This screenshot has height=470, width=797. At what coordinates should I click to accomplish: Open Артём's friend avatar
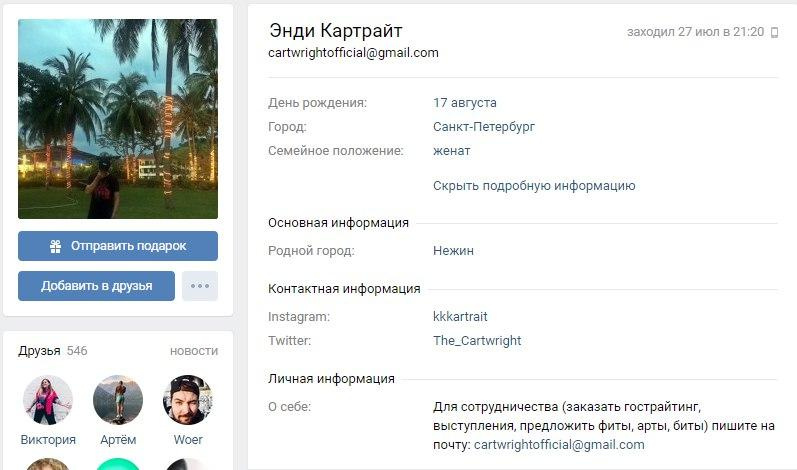[x=118, y=400]
